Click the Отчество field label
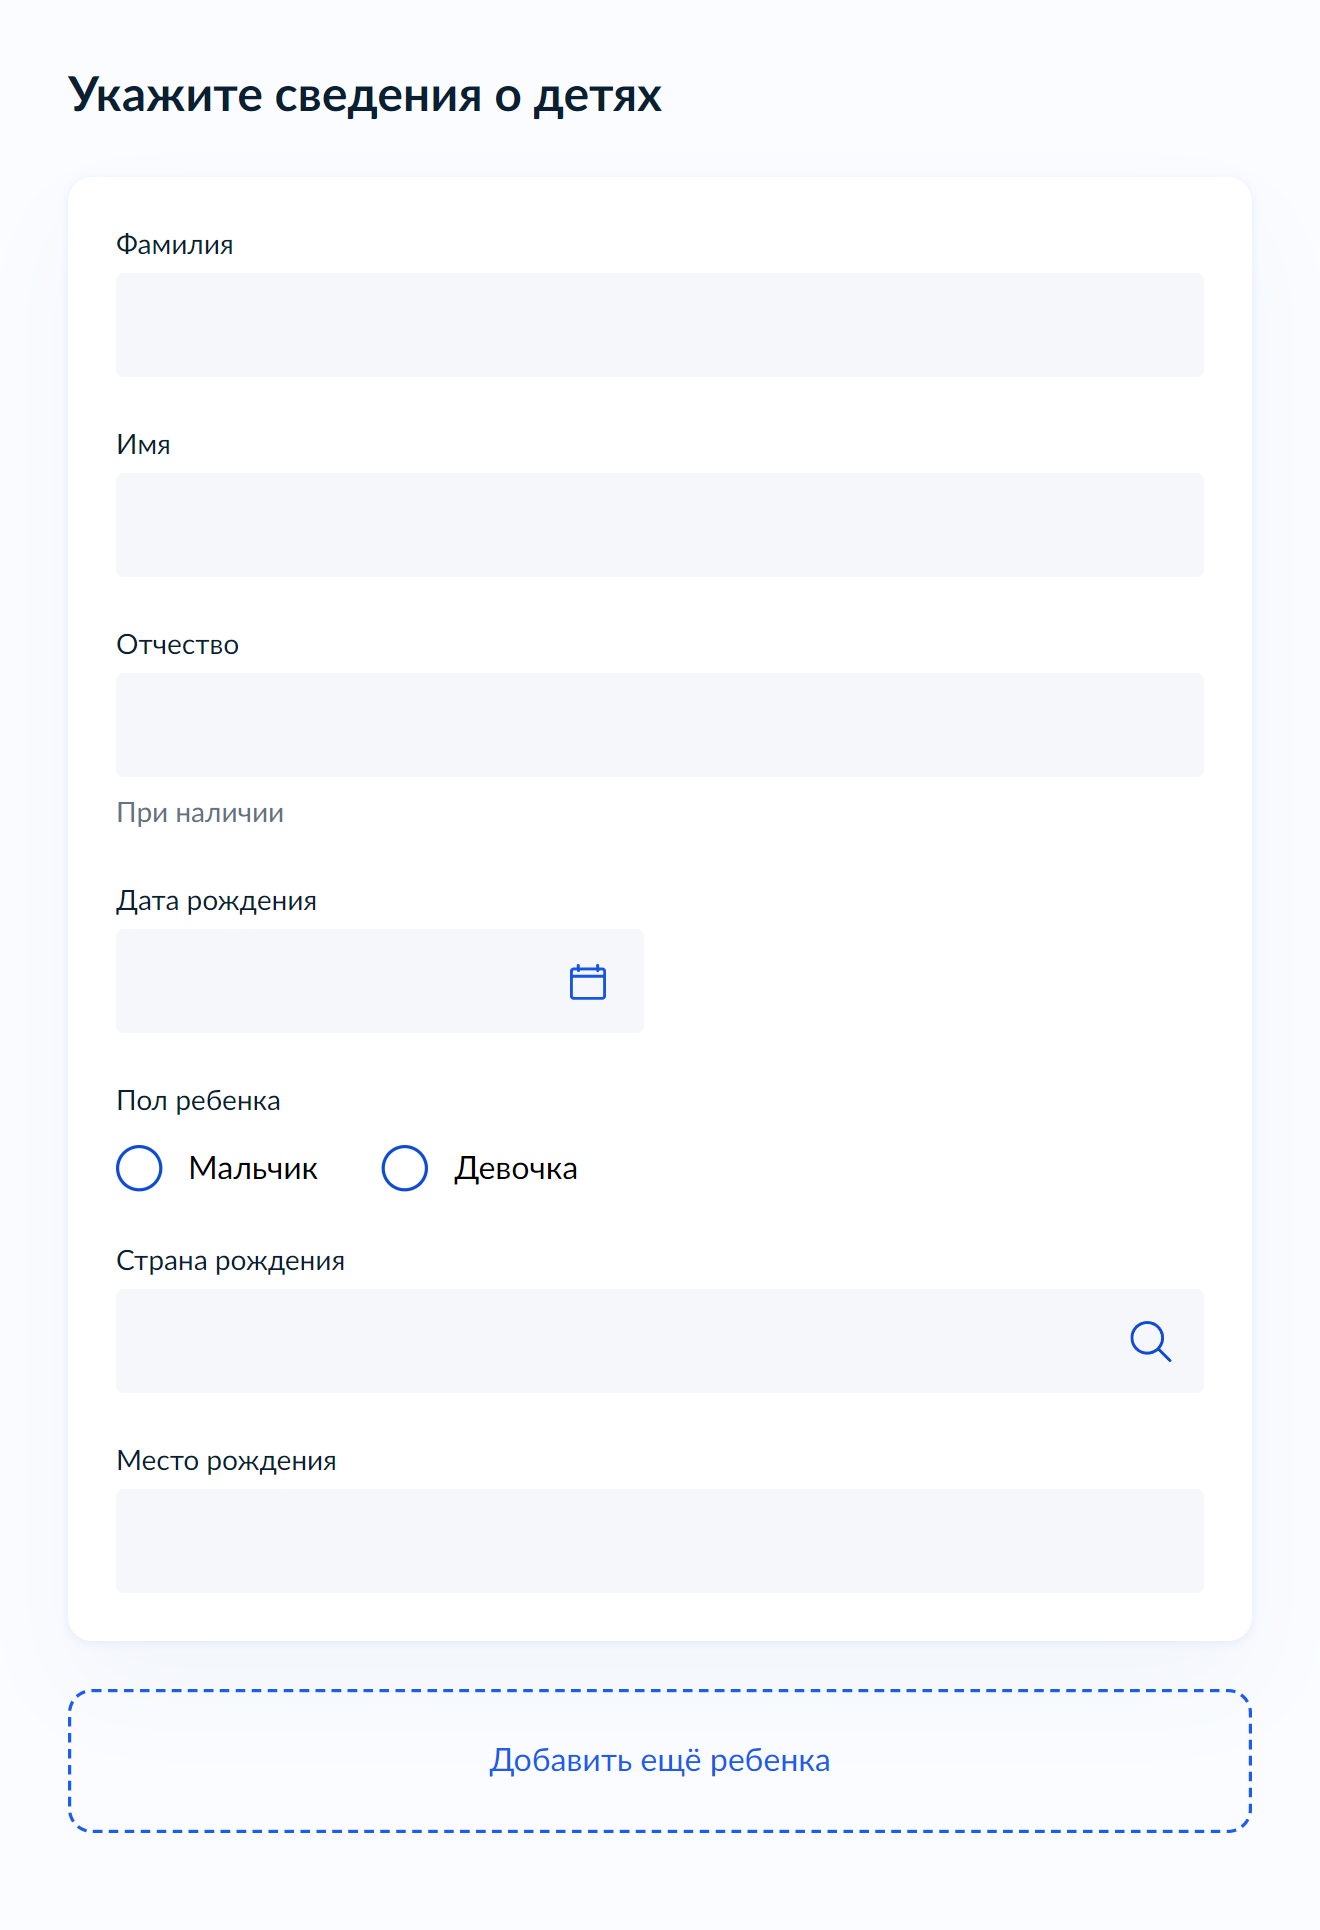This screenshot has width=1320, height=1930. click(x=178, y=645)
